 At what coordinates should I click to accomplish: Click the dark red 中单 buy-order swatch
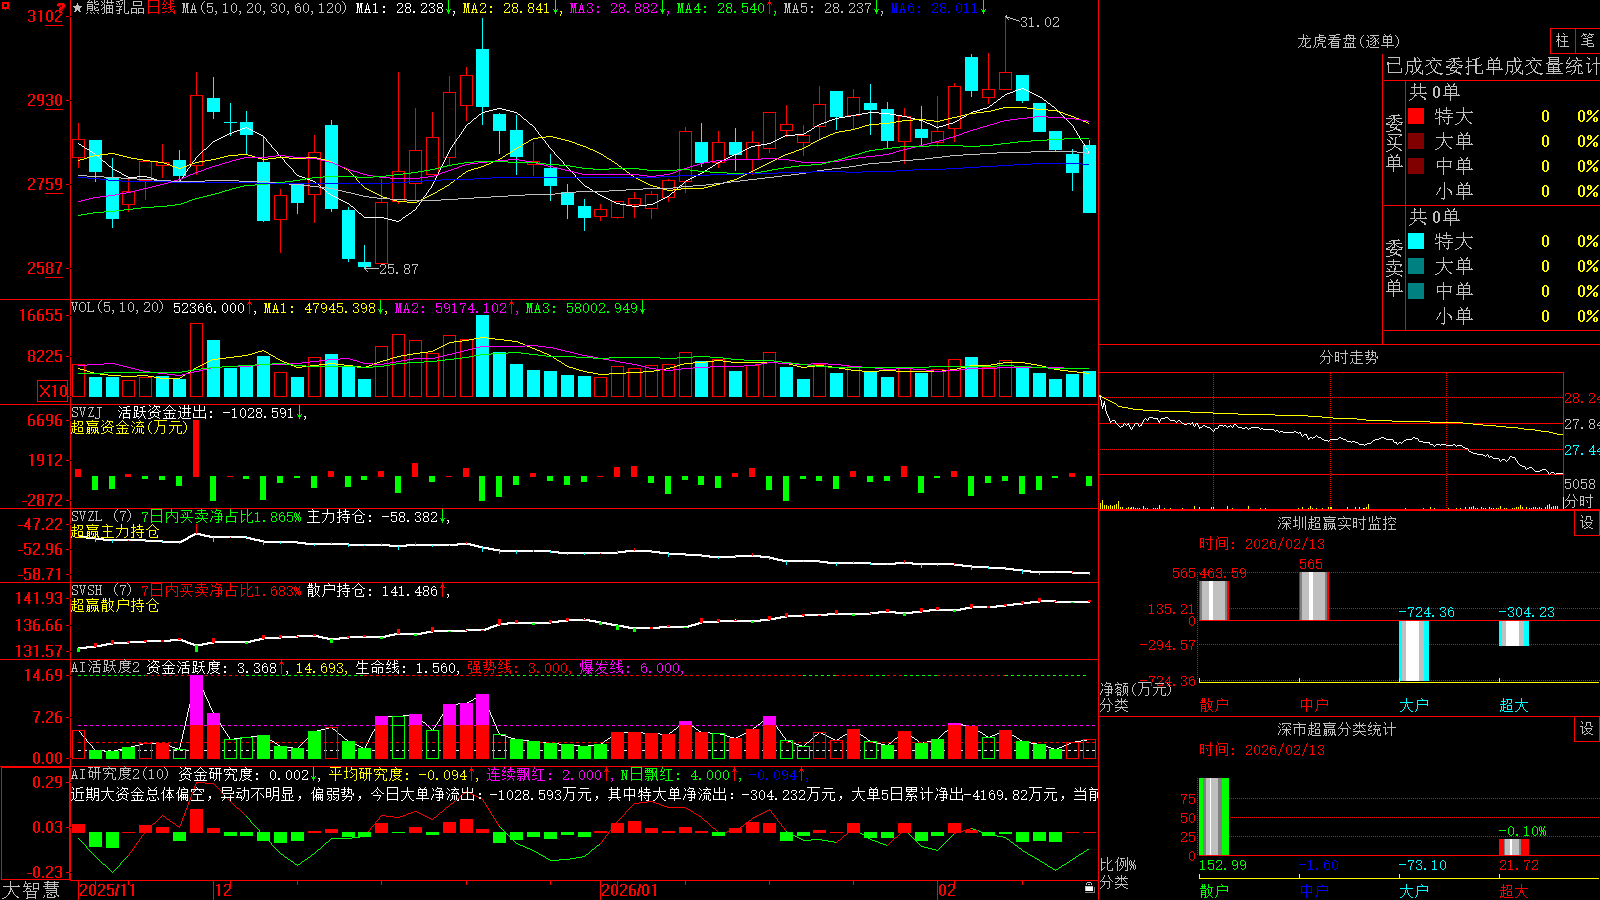tap(1416, 166)
